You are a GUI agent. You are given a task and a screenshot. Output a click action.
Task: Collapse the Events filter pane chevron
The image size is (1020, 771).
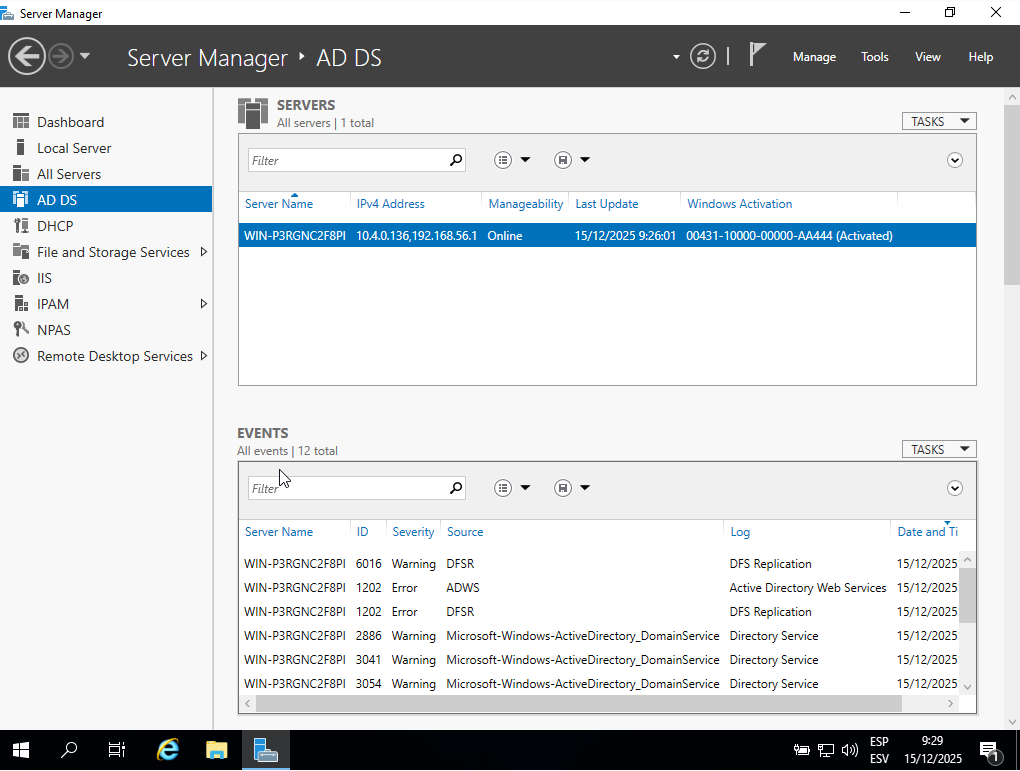tap(954, 488)
